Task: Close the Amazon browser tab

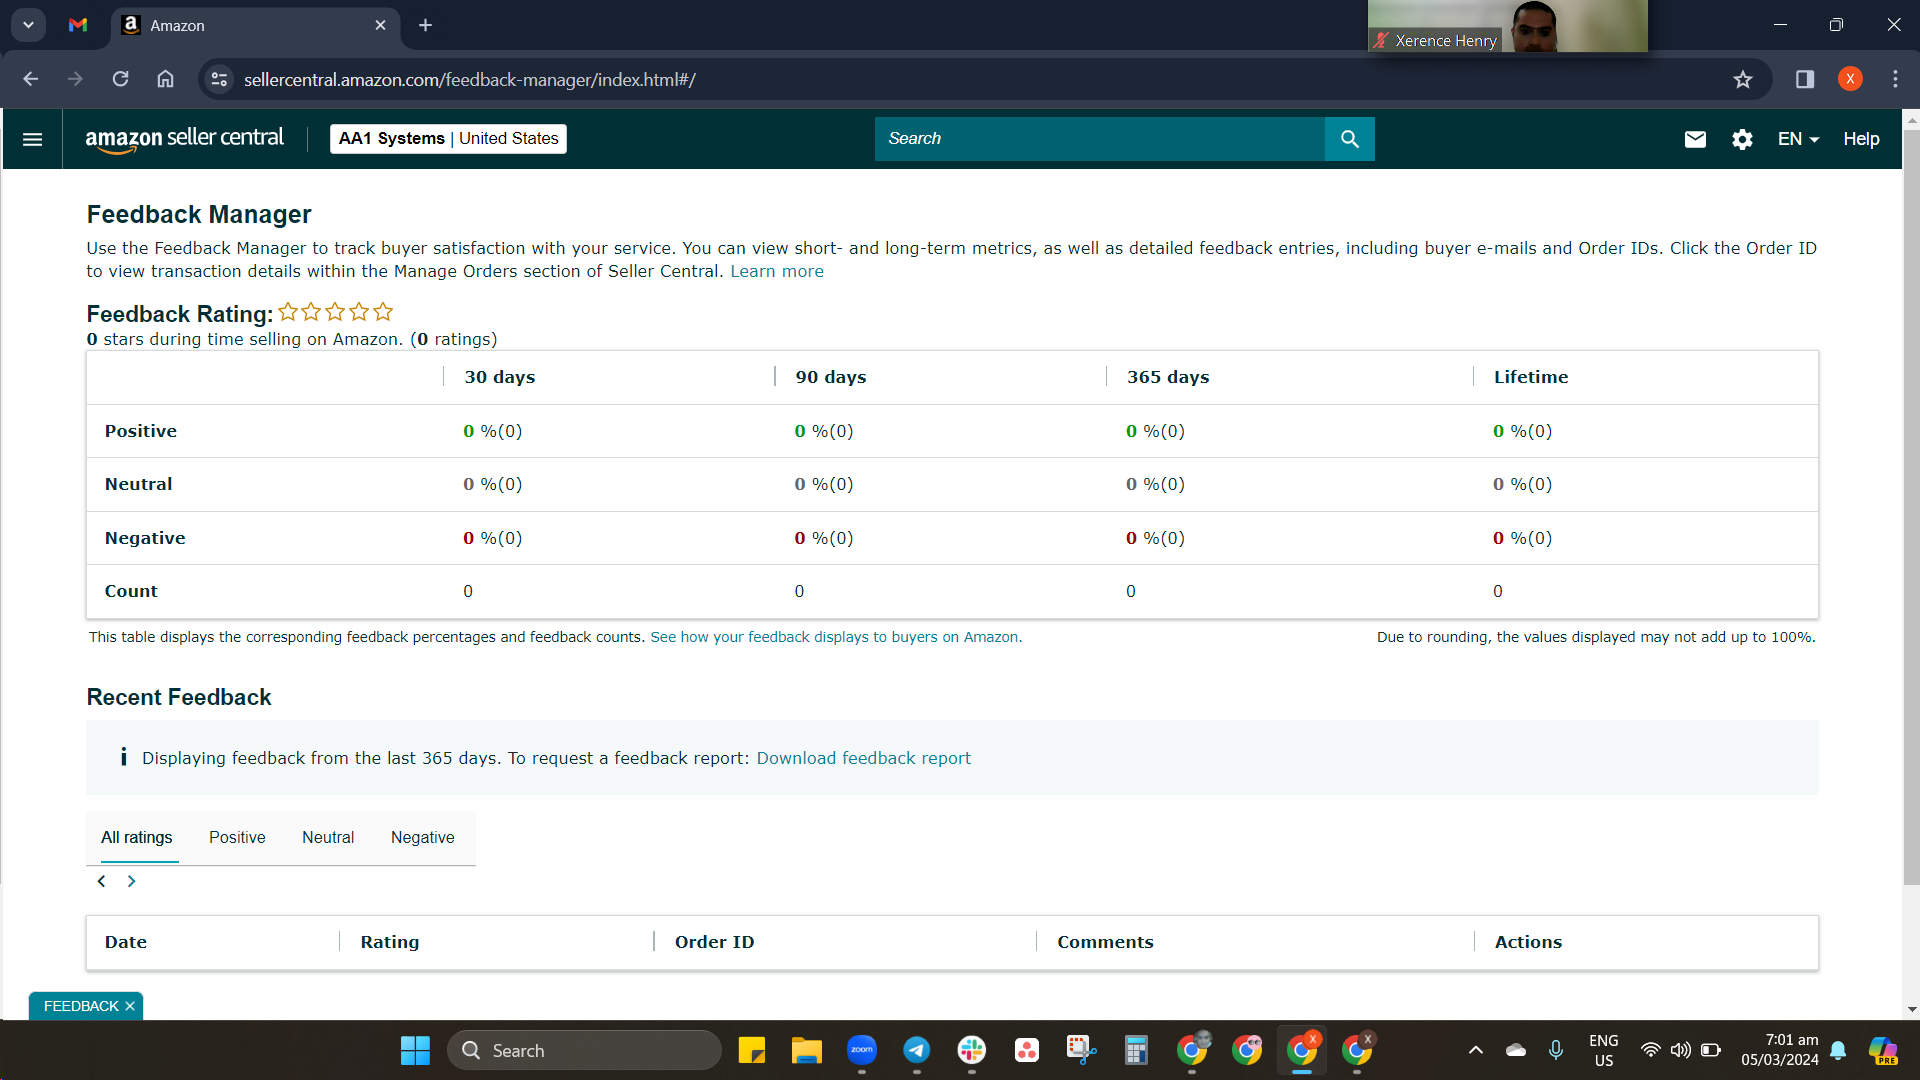Action: (x=380, y=25)
